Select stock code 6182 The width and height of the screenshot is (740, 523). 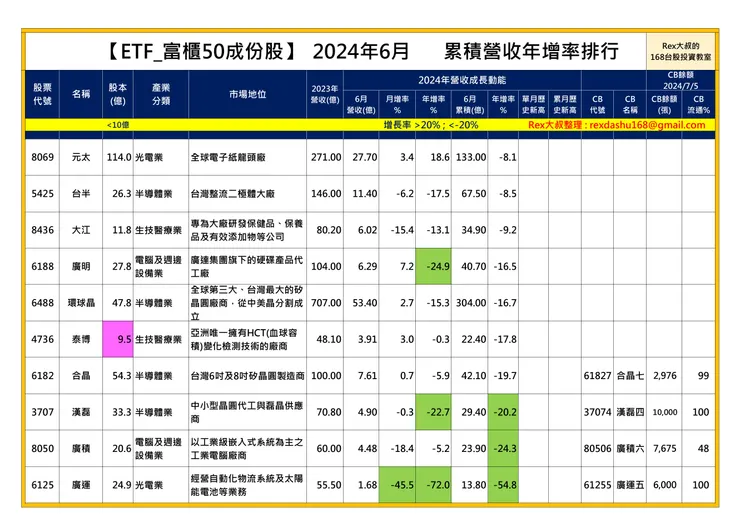click(x=42, y=375)
